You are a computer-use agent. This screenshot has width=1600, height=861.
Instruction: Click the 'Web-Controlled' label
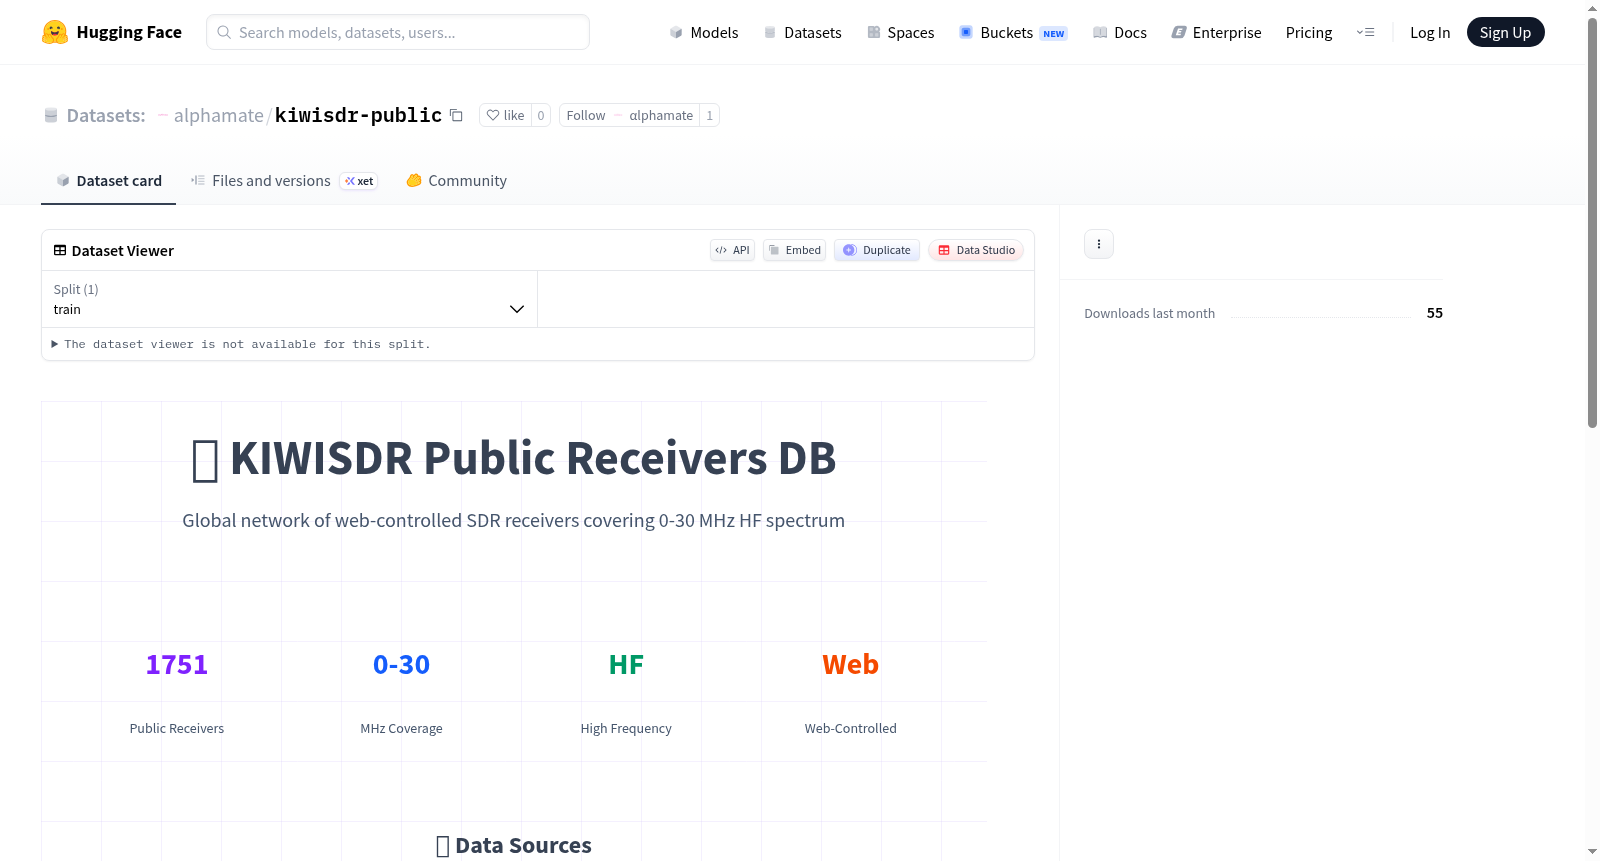851,728
